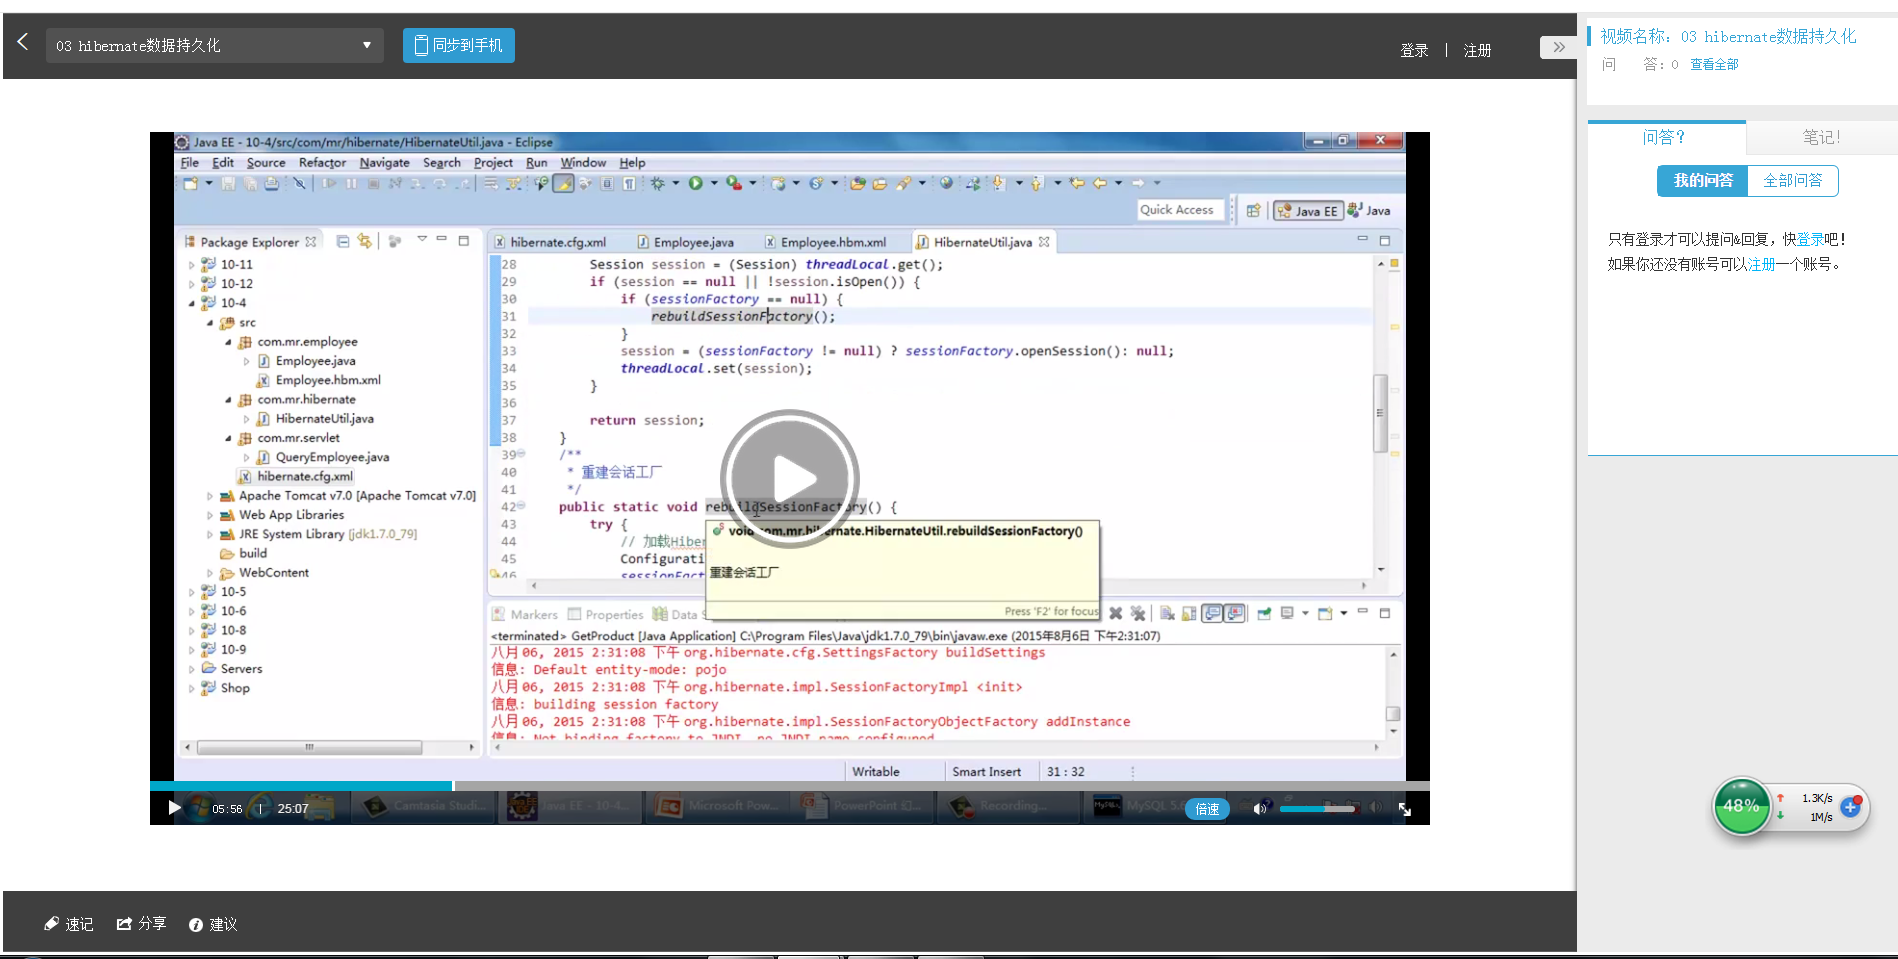
Task: Click the Remove Launch X icon in Console
Action: click(x=1116, y=613)
